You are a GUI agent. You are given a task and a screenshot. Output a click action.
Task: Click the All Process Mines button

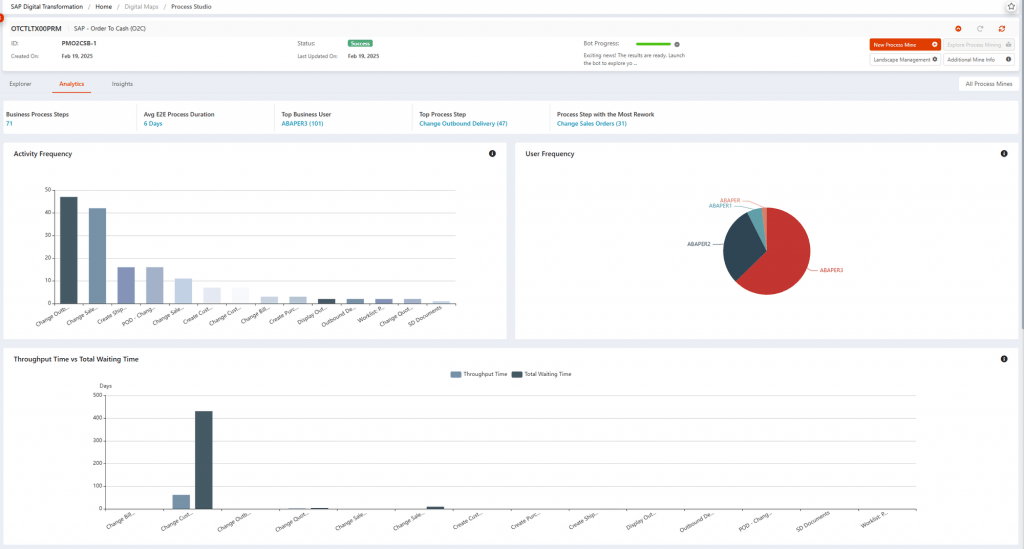click(988, 84)
